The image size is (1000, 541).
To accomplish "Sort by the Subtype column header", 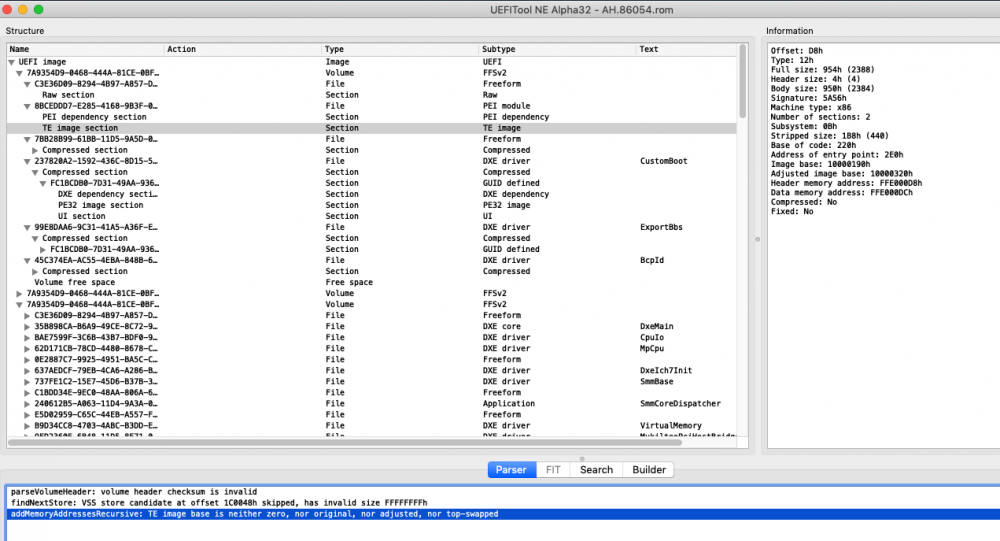I will point(557,49).
